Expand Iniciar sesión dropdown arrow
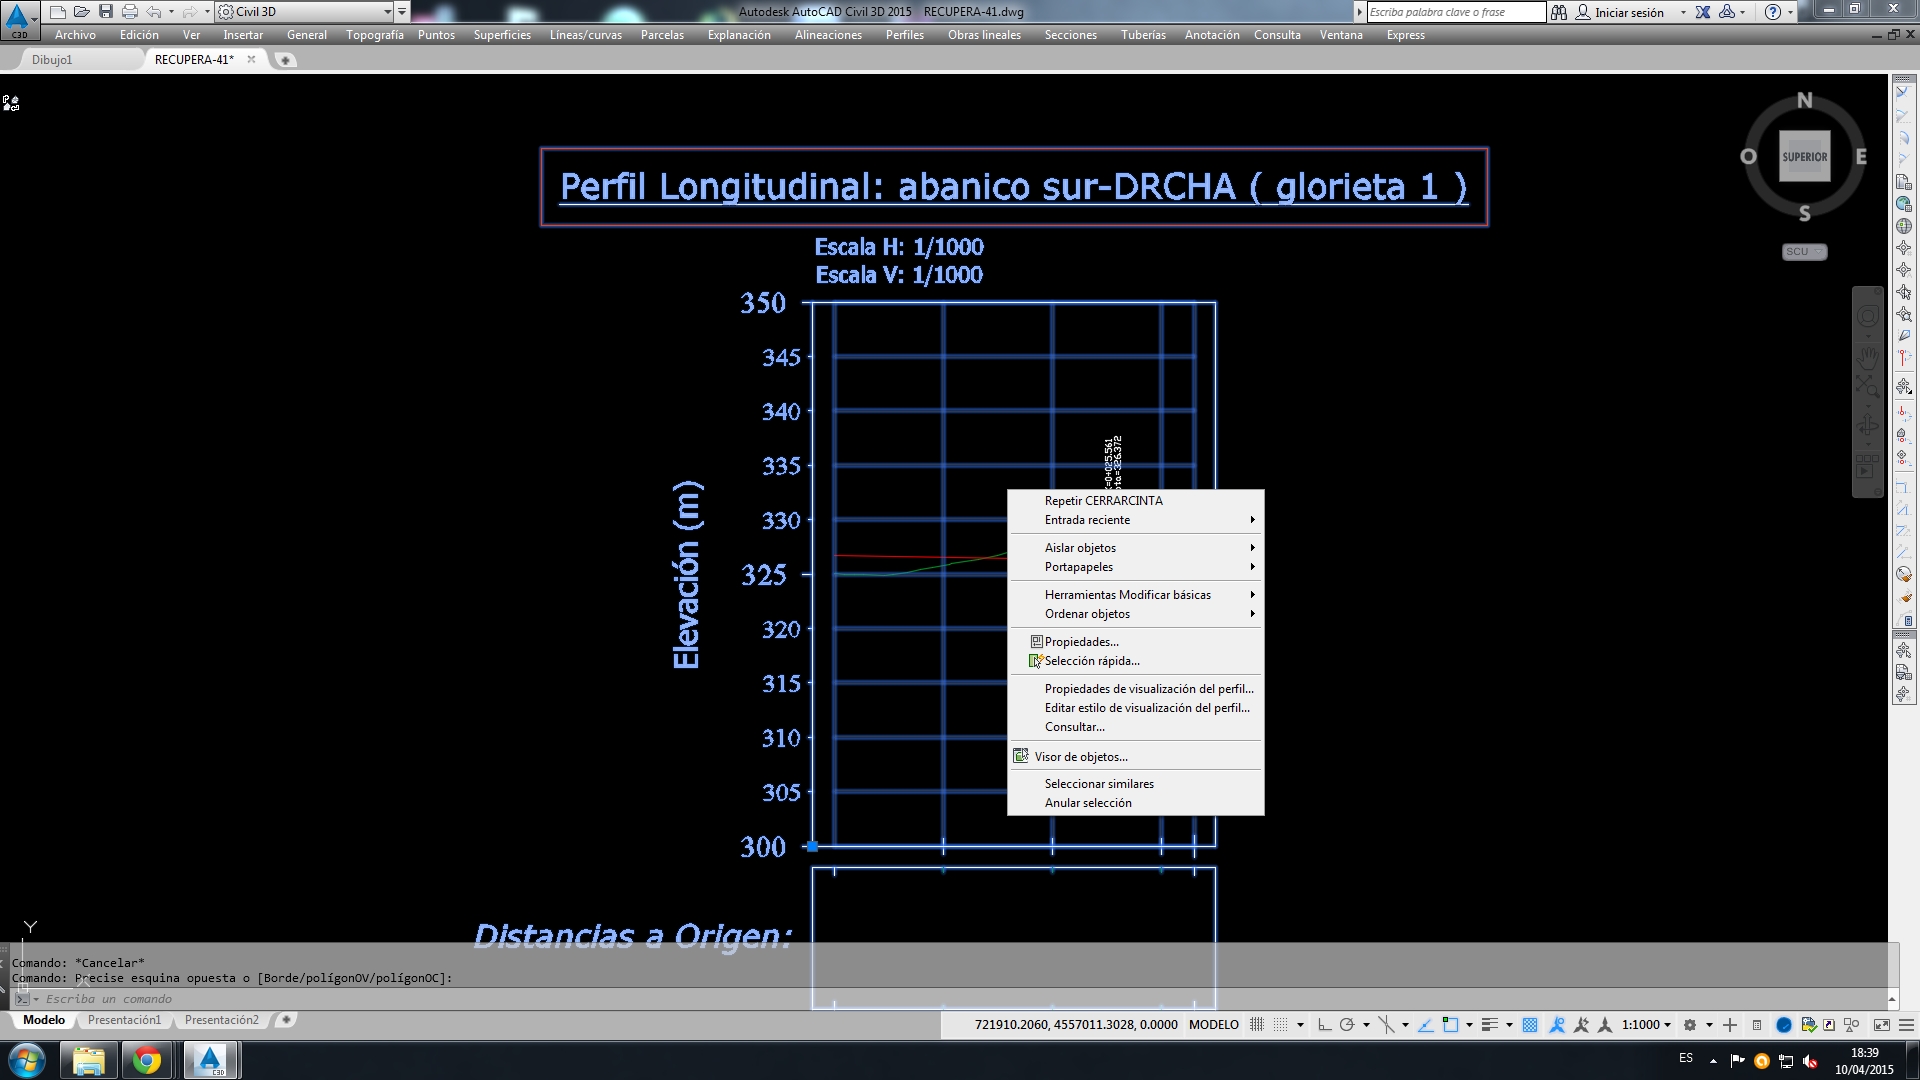The width and height of the screenshot is (1920, 1080). [1683, 12]
